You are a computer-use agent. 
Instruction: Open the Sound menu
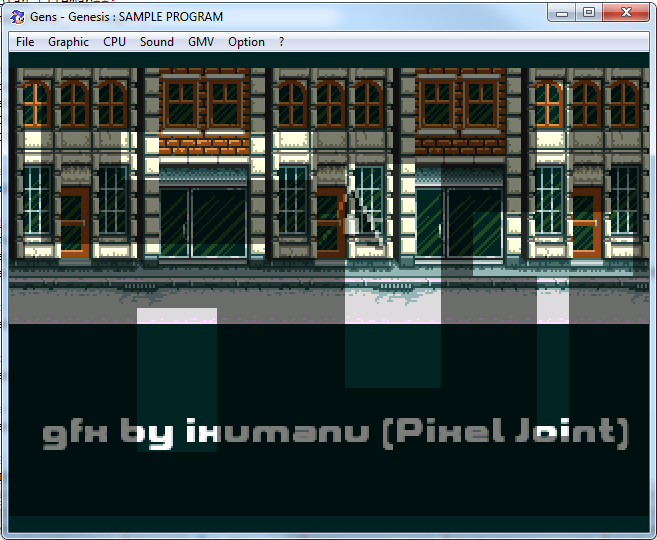[x=157, y=42]
